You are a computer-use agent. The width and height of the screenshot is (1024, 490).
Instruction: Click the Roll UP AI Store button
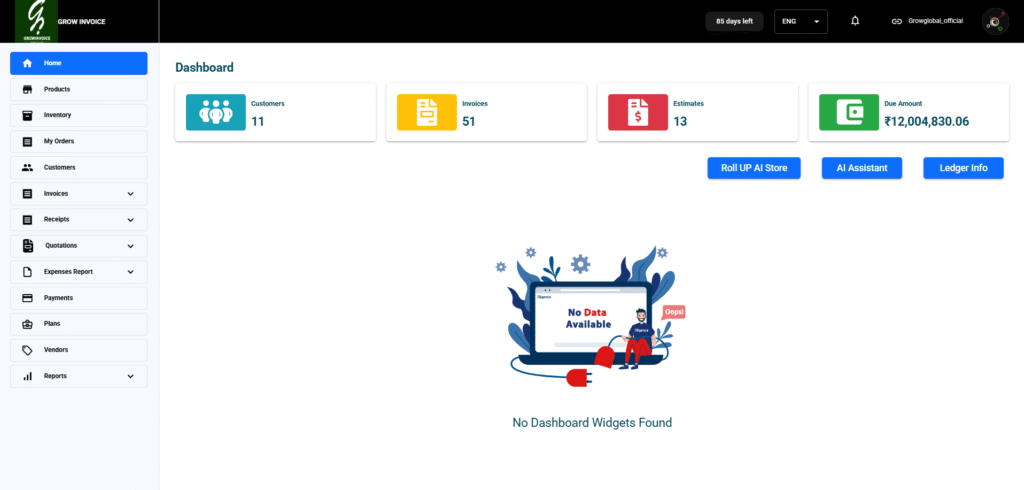(754, 168)
